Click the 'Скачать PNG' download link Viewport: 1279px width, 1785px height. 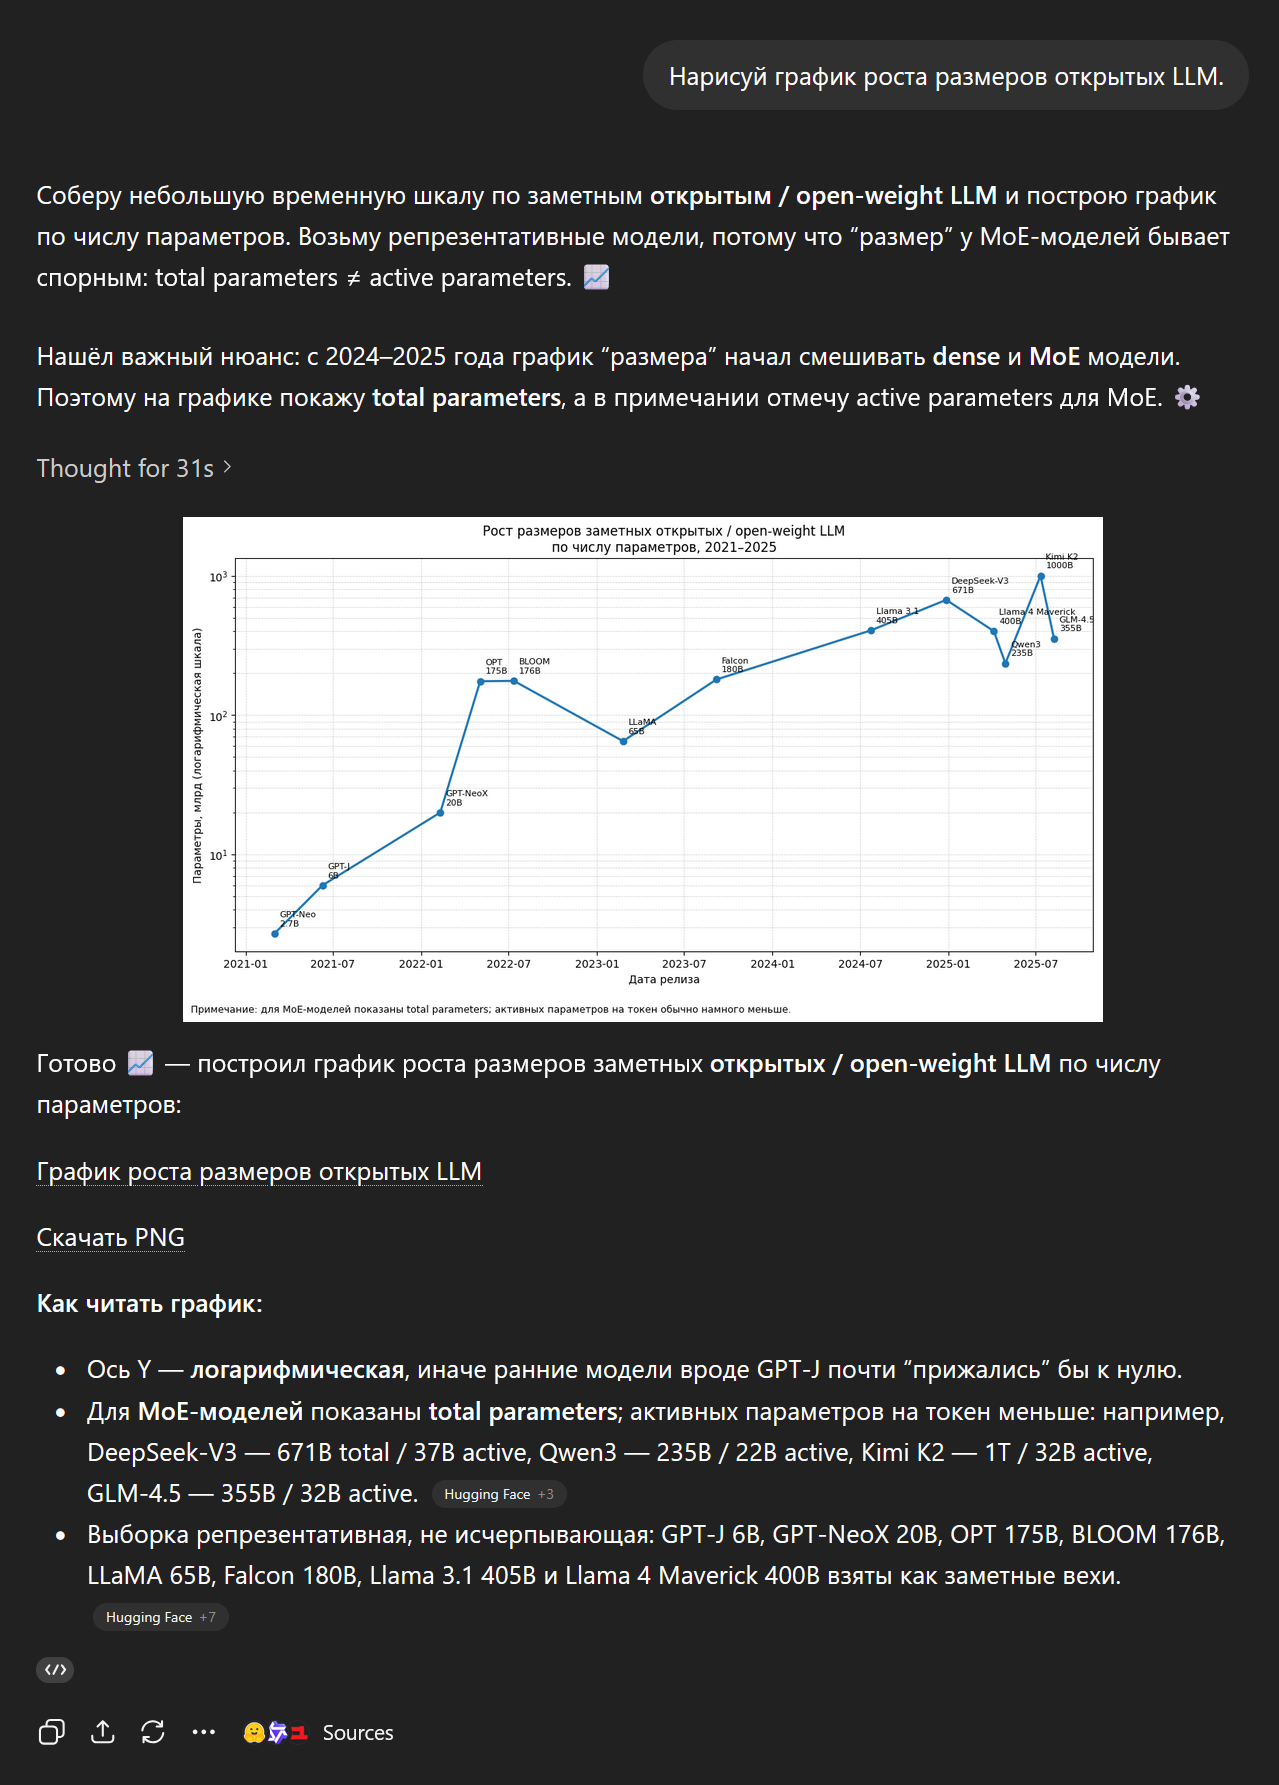(x=111, y=1237)
